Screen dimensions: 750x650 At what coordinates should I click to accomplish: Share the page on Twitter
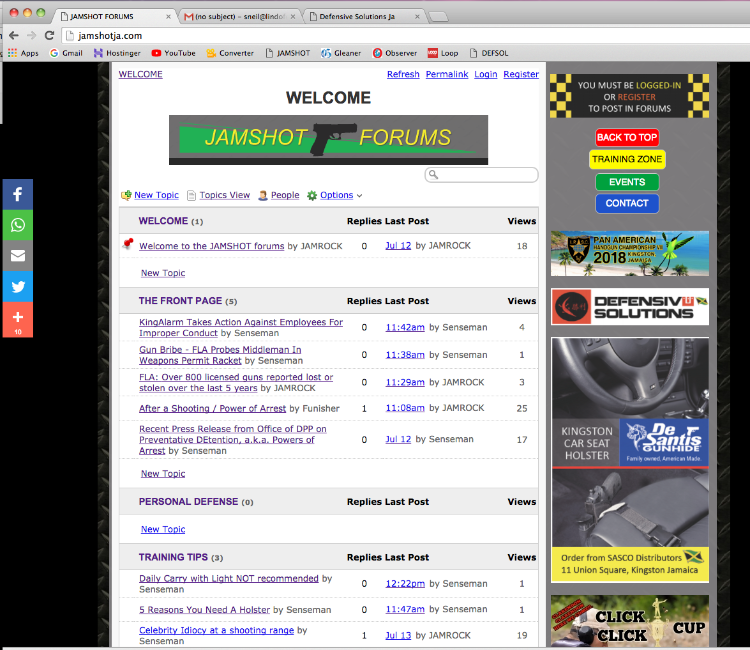(17, 287)
